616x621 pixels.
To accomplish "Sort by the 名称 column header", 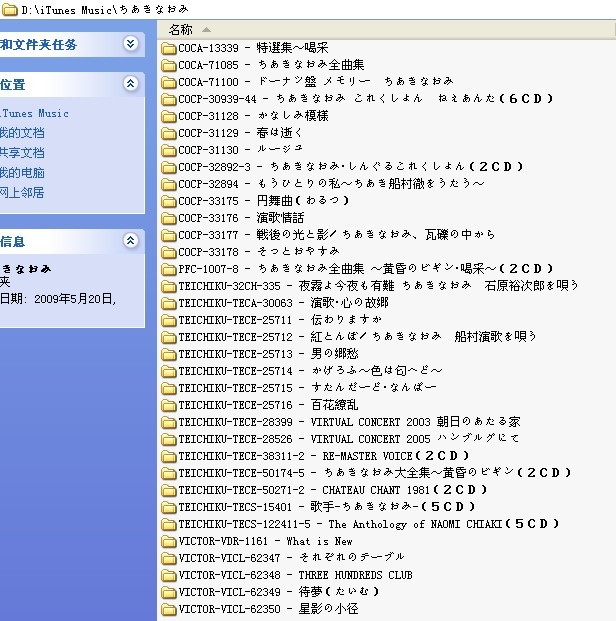I will (x=180, y=29).
